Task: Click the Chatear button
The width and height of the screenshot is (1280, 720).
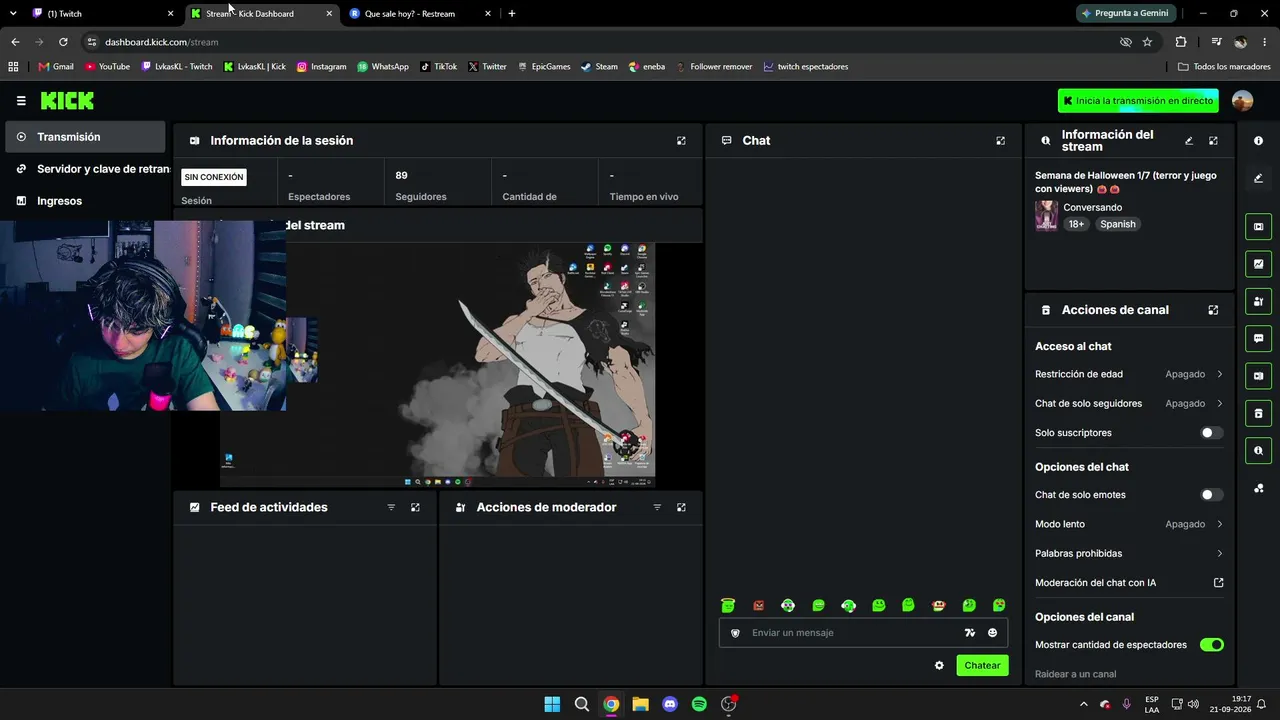Action: tap(982, 666)
